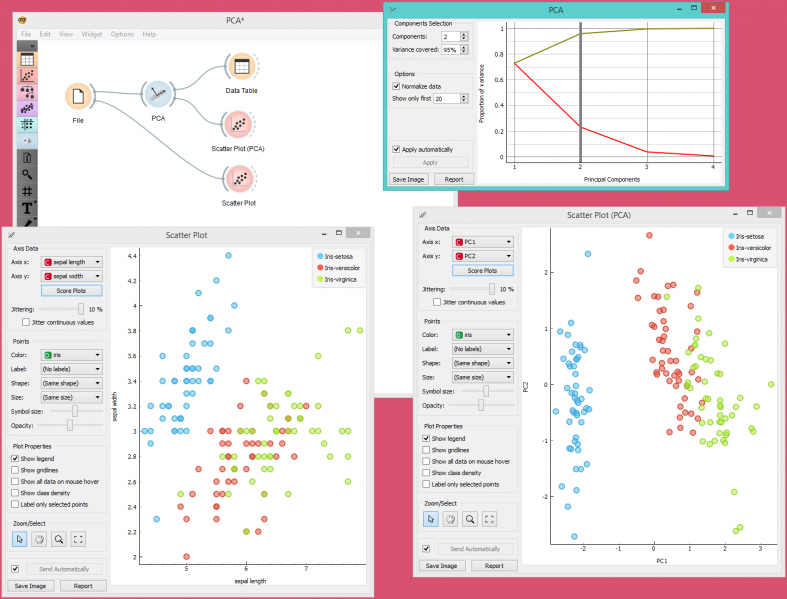This screenshot has height=599, width=787.
Task: Click Save Image in PCA window
Action: [409, 179]
